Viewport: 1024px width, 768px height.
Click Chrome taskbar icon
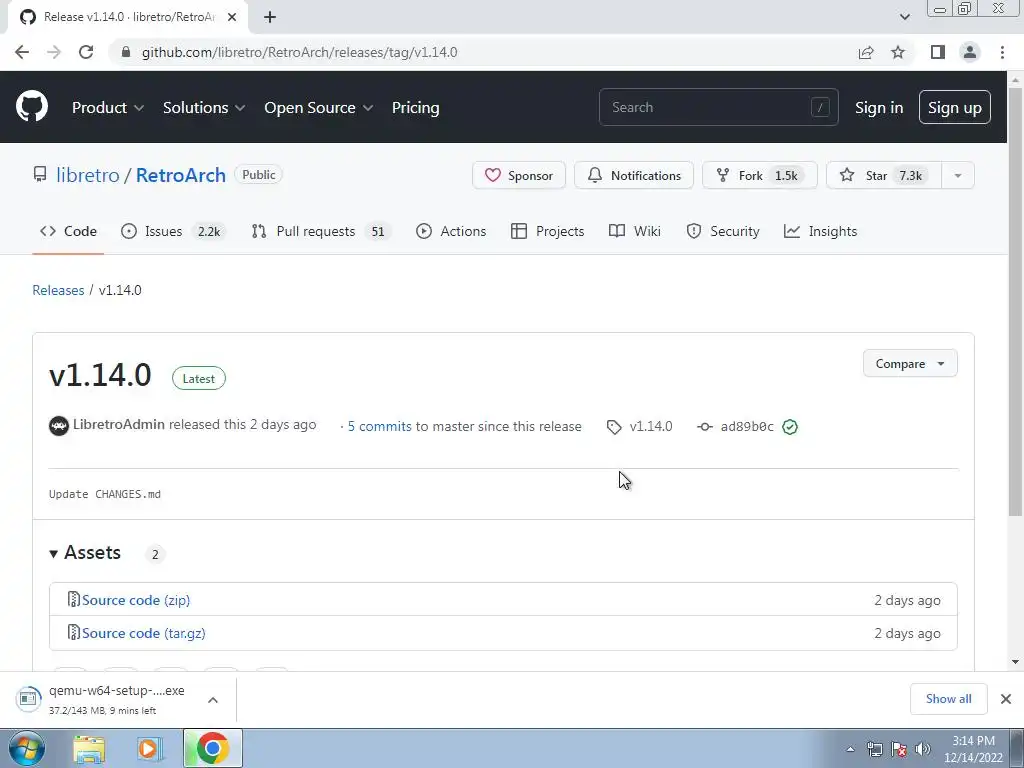(x=212, y=748)
